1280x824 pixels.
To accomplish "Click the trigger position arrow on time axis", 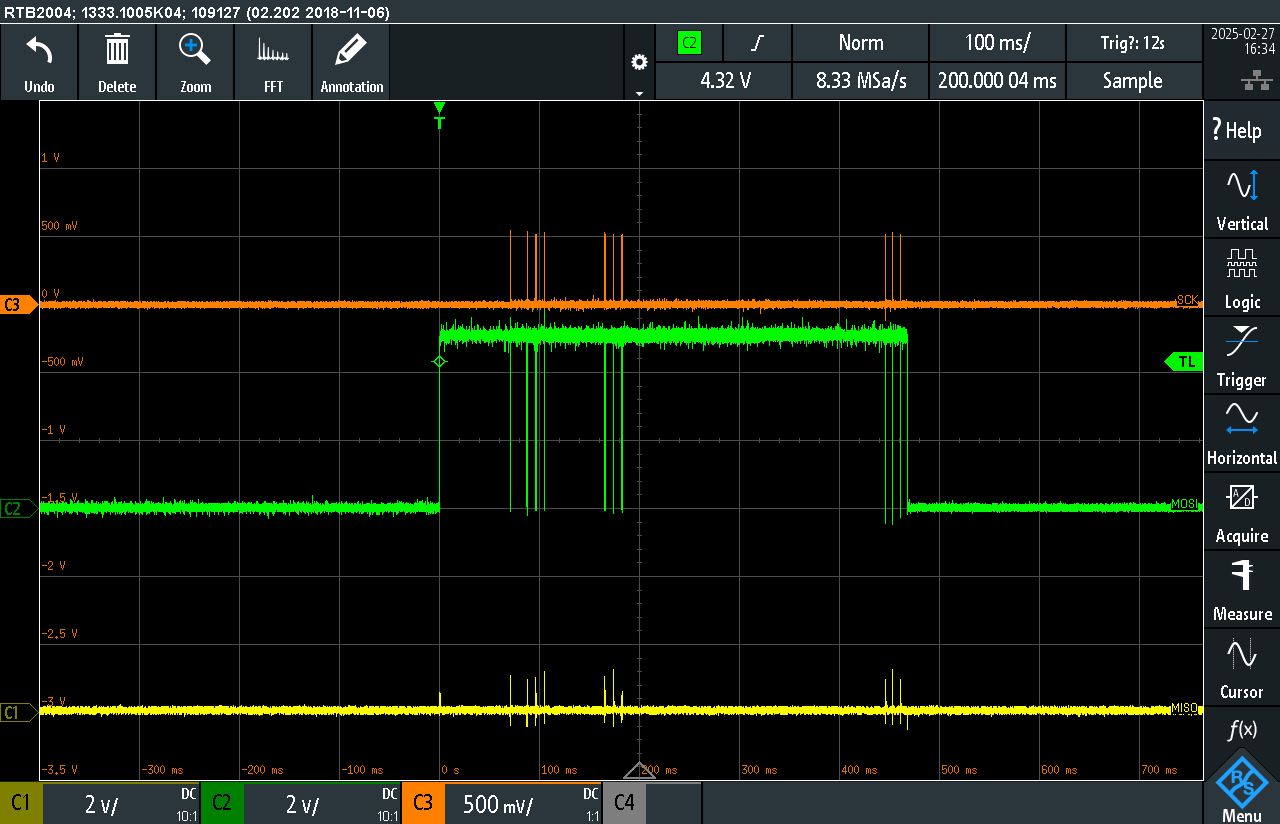I will (639, 770).
